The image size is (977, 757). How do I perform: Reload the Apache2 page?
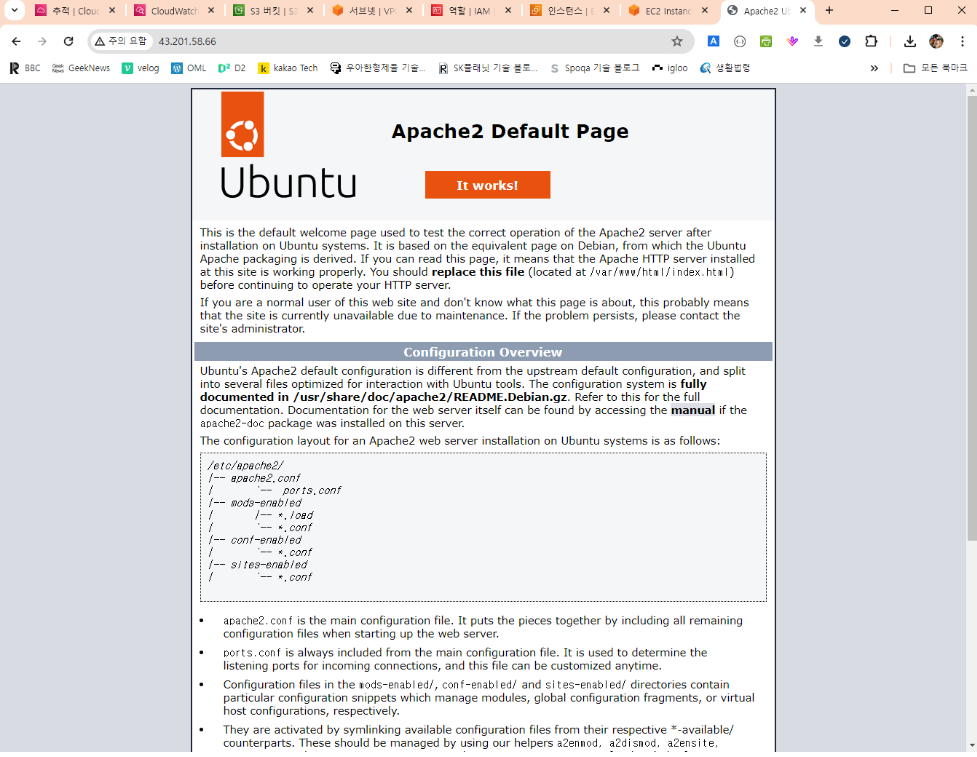pos(69,41)
